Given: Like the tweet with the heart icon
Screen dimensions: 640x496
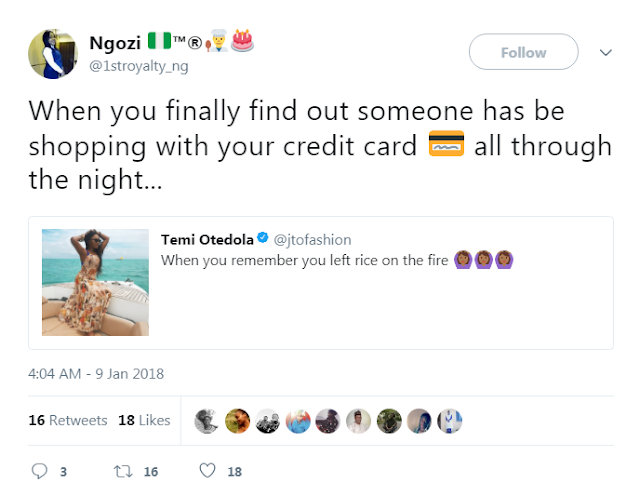Looking at the screenshot, I should pyautogui.click(x=208, y=470).
